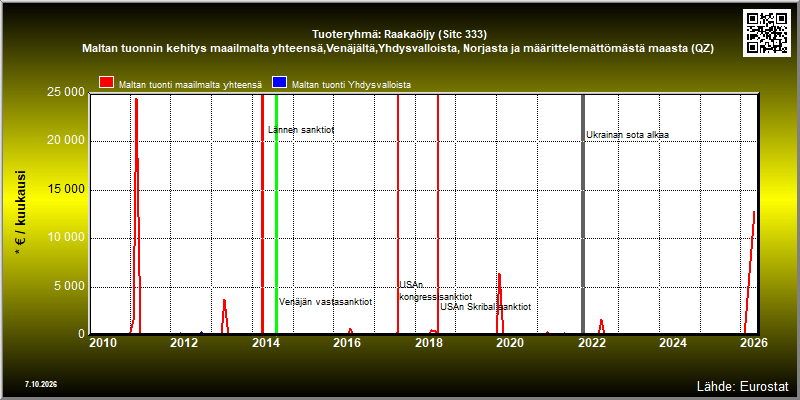Click the 5 000 y-axis value

pos(68,286)
